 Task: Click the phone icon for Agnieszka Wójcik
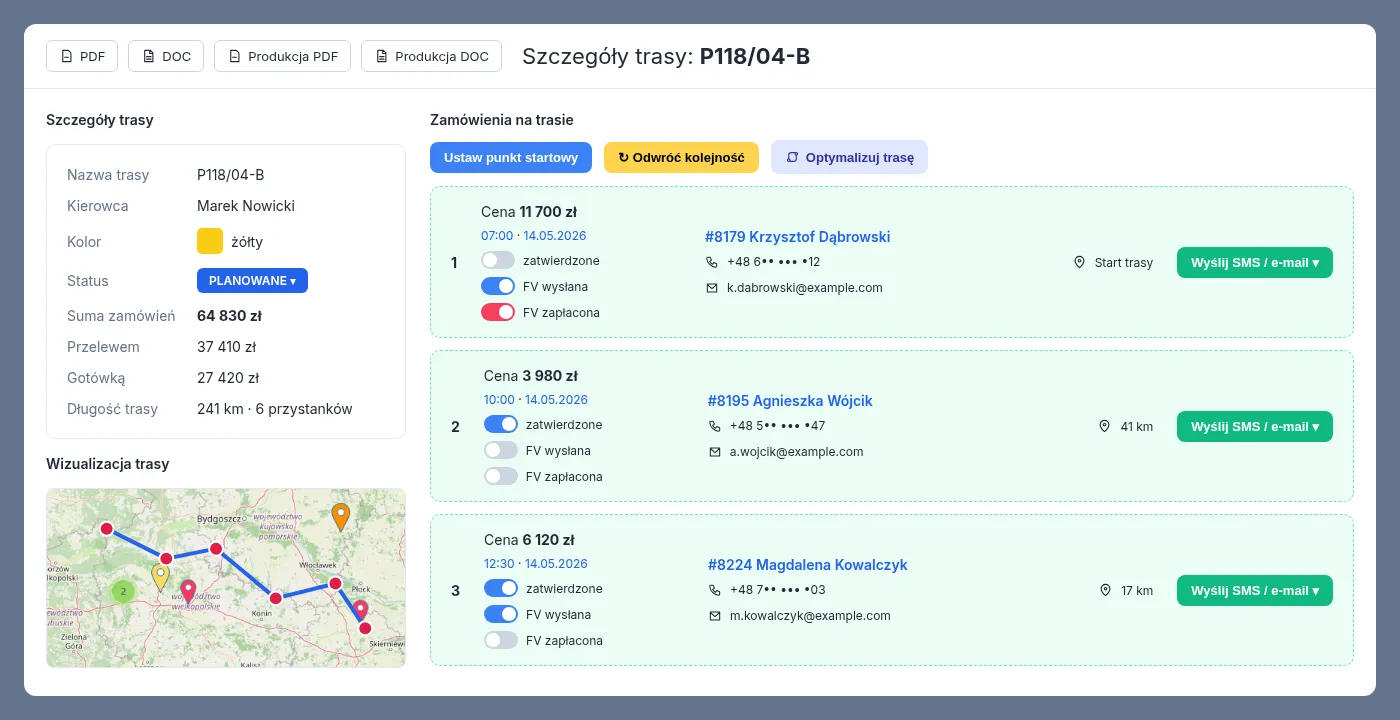pos(714,426)
